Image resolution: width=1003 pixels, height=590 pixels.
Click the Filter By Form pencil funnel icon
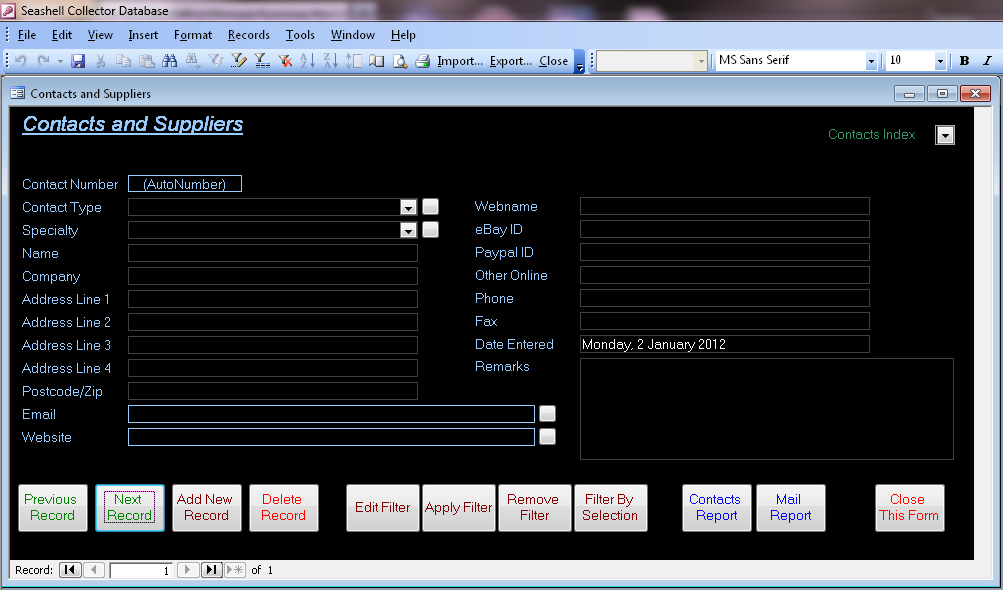pyautogui.click(x=239, y=61)
